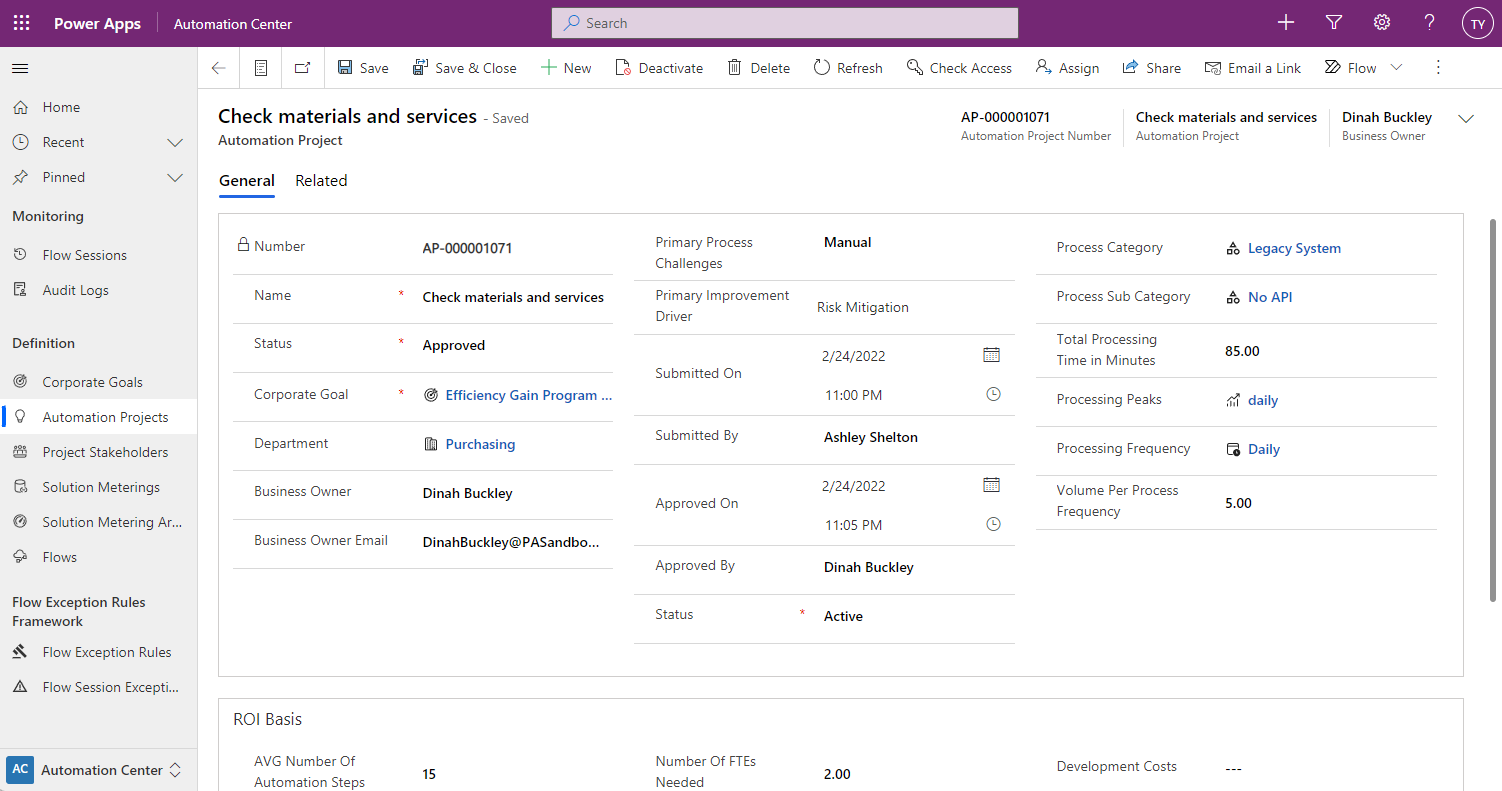Click the advanced filter funnel icon
Screen dimensions: 1502x791
(1333, 23)
